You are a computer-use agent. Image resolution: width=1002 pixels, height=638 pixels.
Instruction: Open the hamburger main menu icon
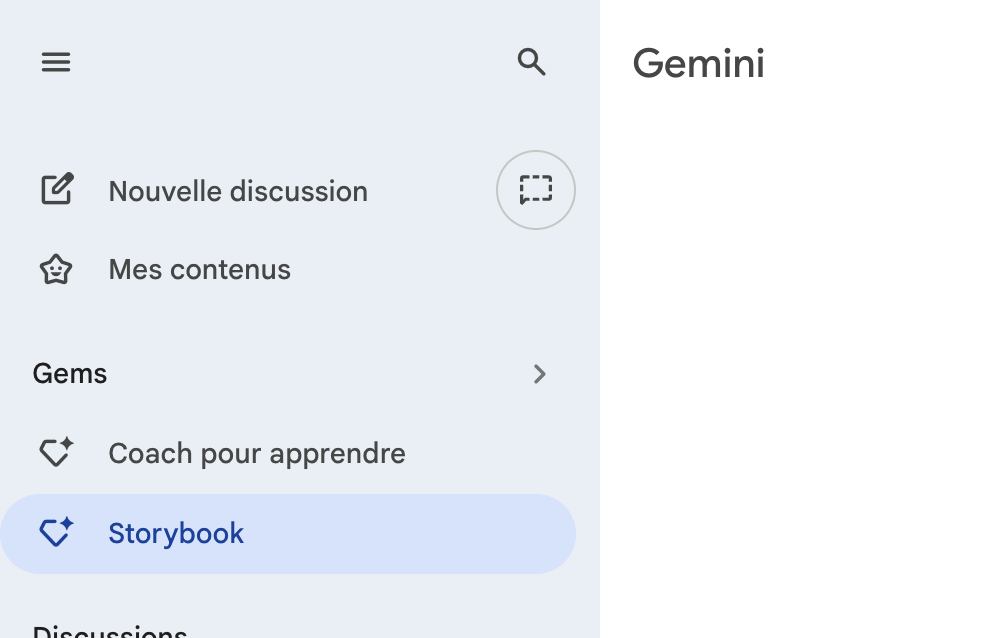56,62
